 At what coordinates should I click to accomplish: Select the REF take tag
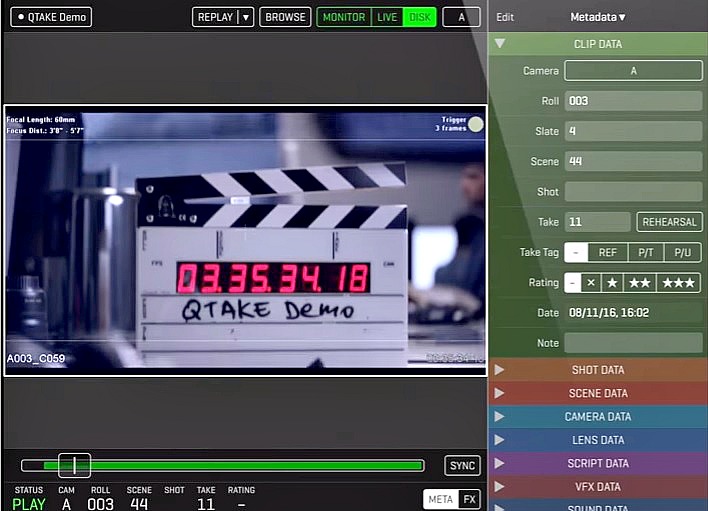point(608,252)
